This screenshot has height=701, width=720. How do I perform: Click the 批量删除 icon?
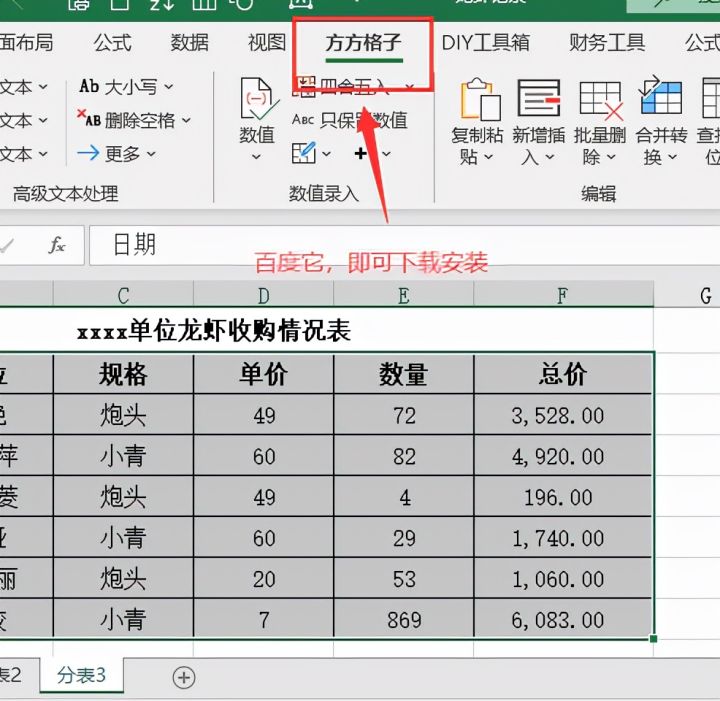pos(601,100)
